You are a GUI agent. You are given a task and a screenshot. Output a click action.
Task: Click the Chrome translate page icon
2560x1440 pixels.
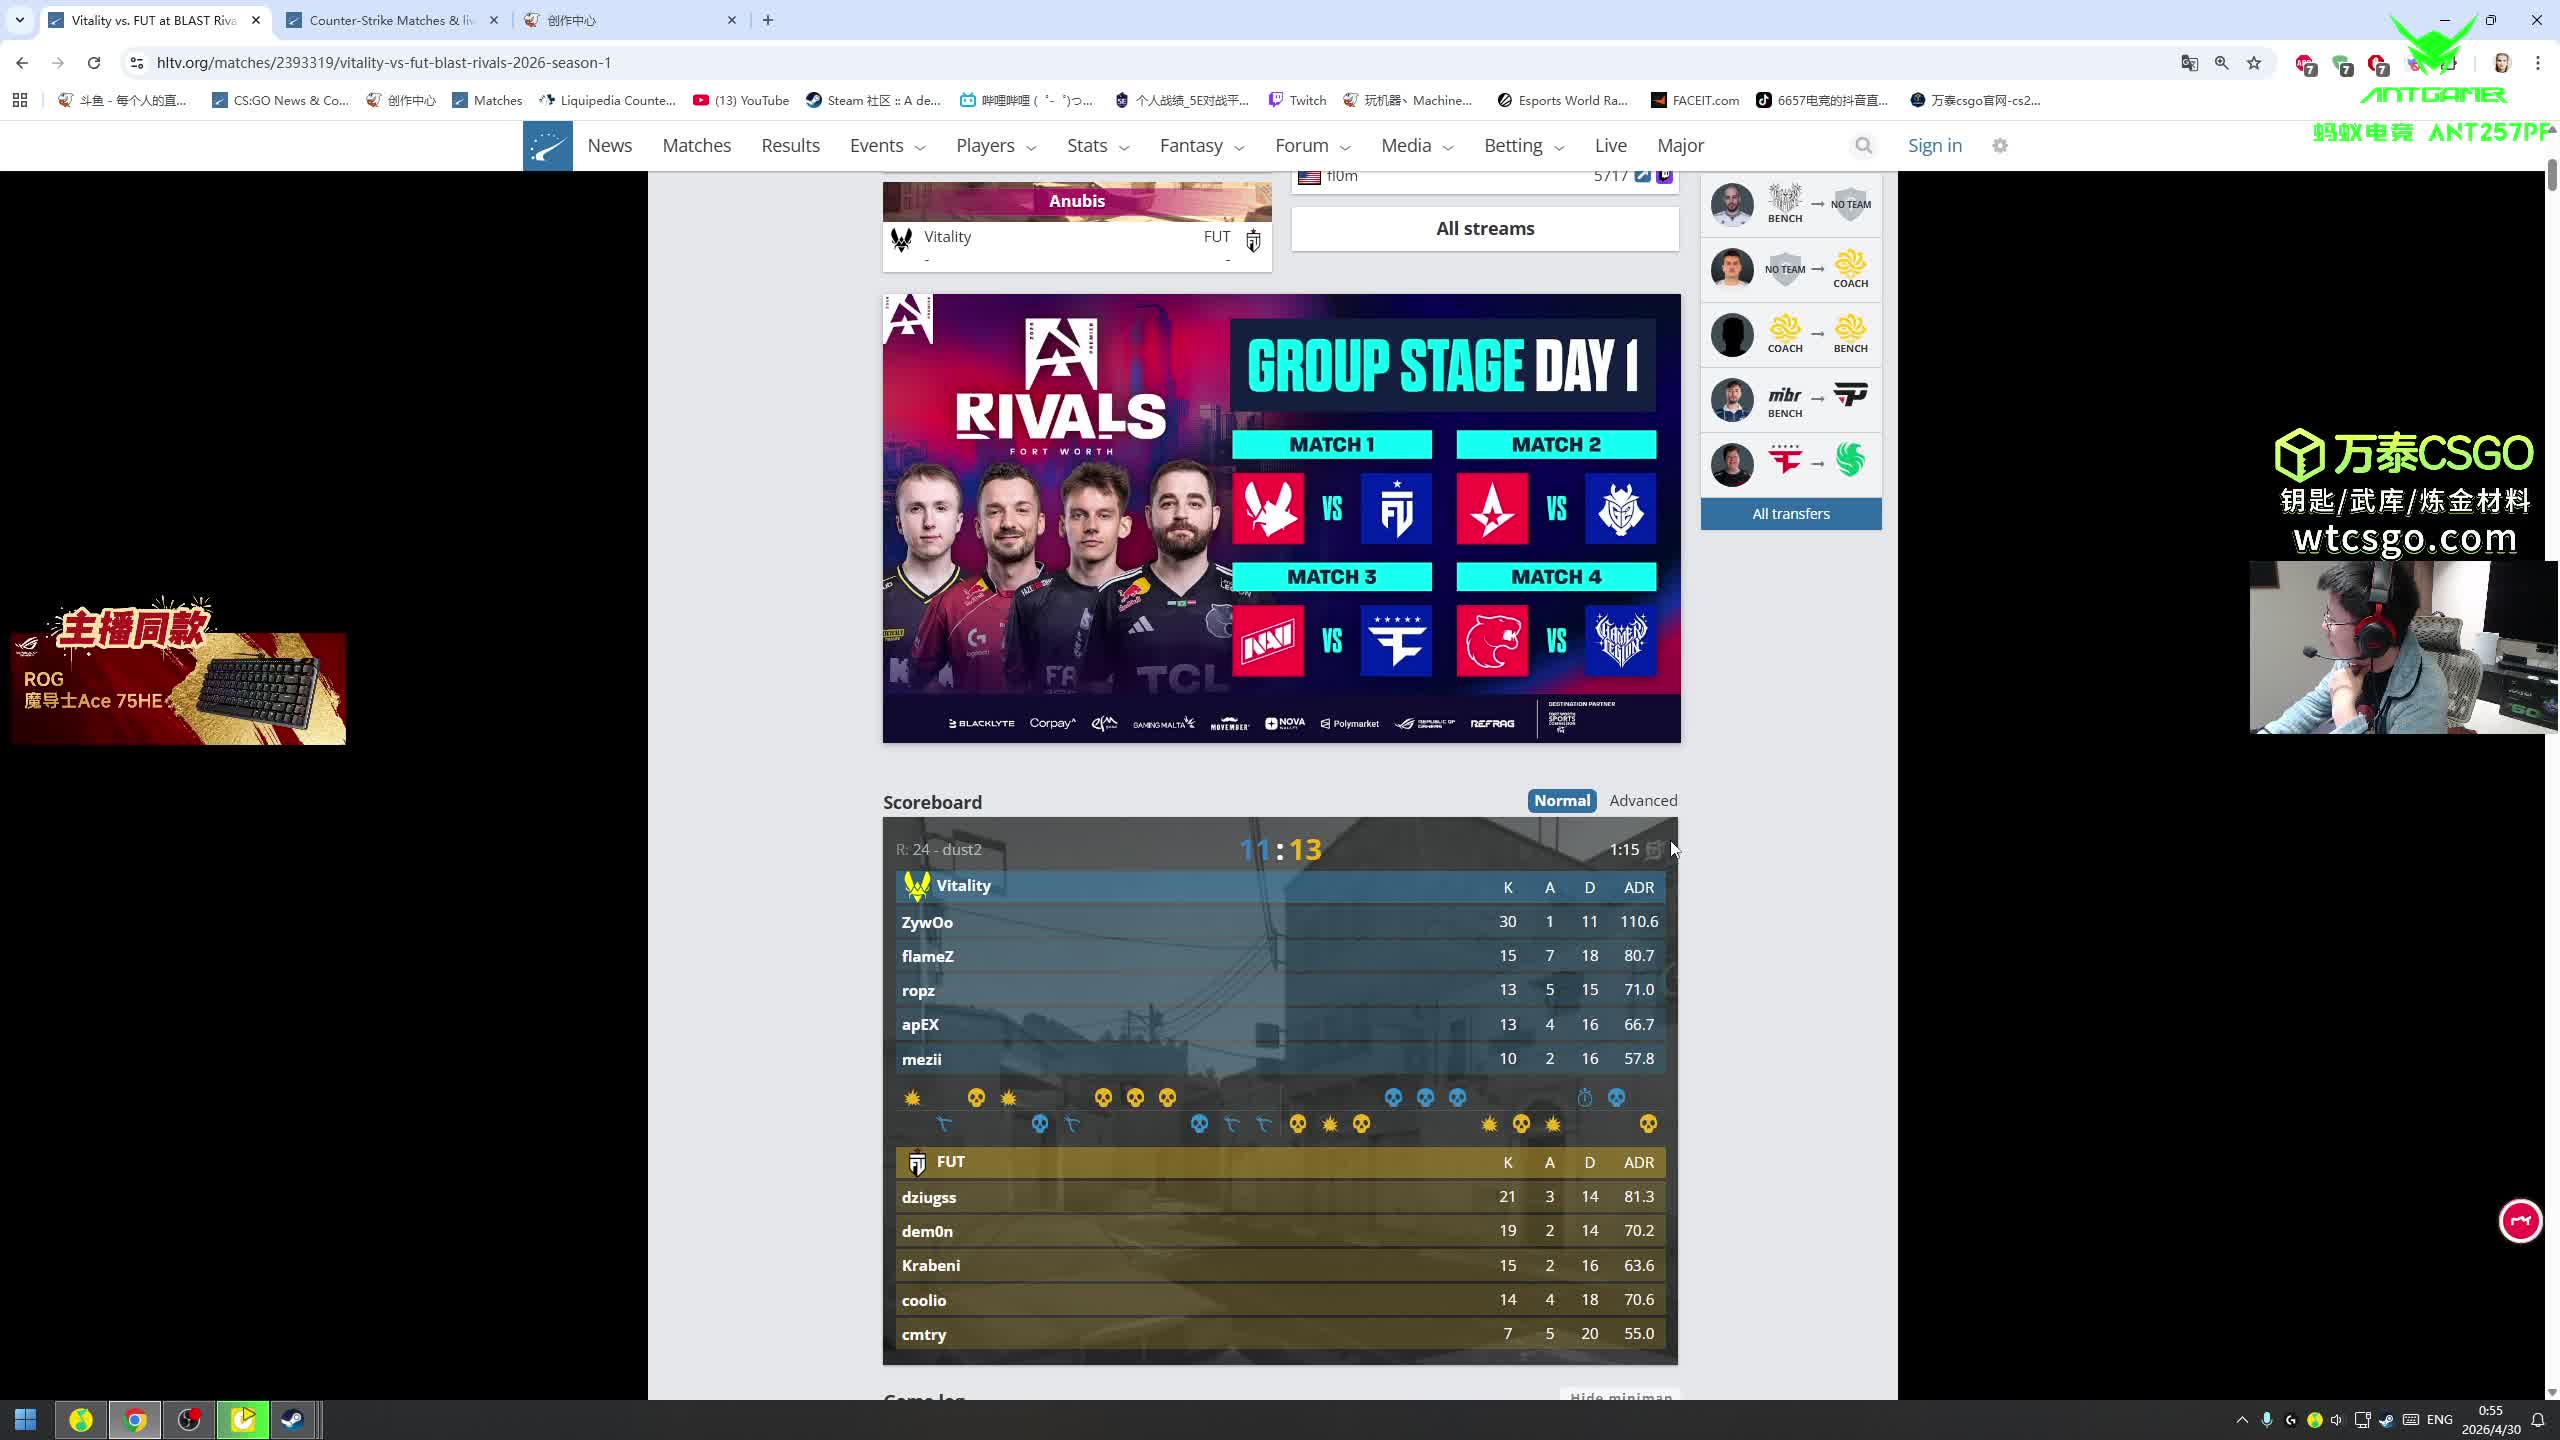click(2189, 63)
